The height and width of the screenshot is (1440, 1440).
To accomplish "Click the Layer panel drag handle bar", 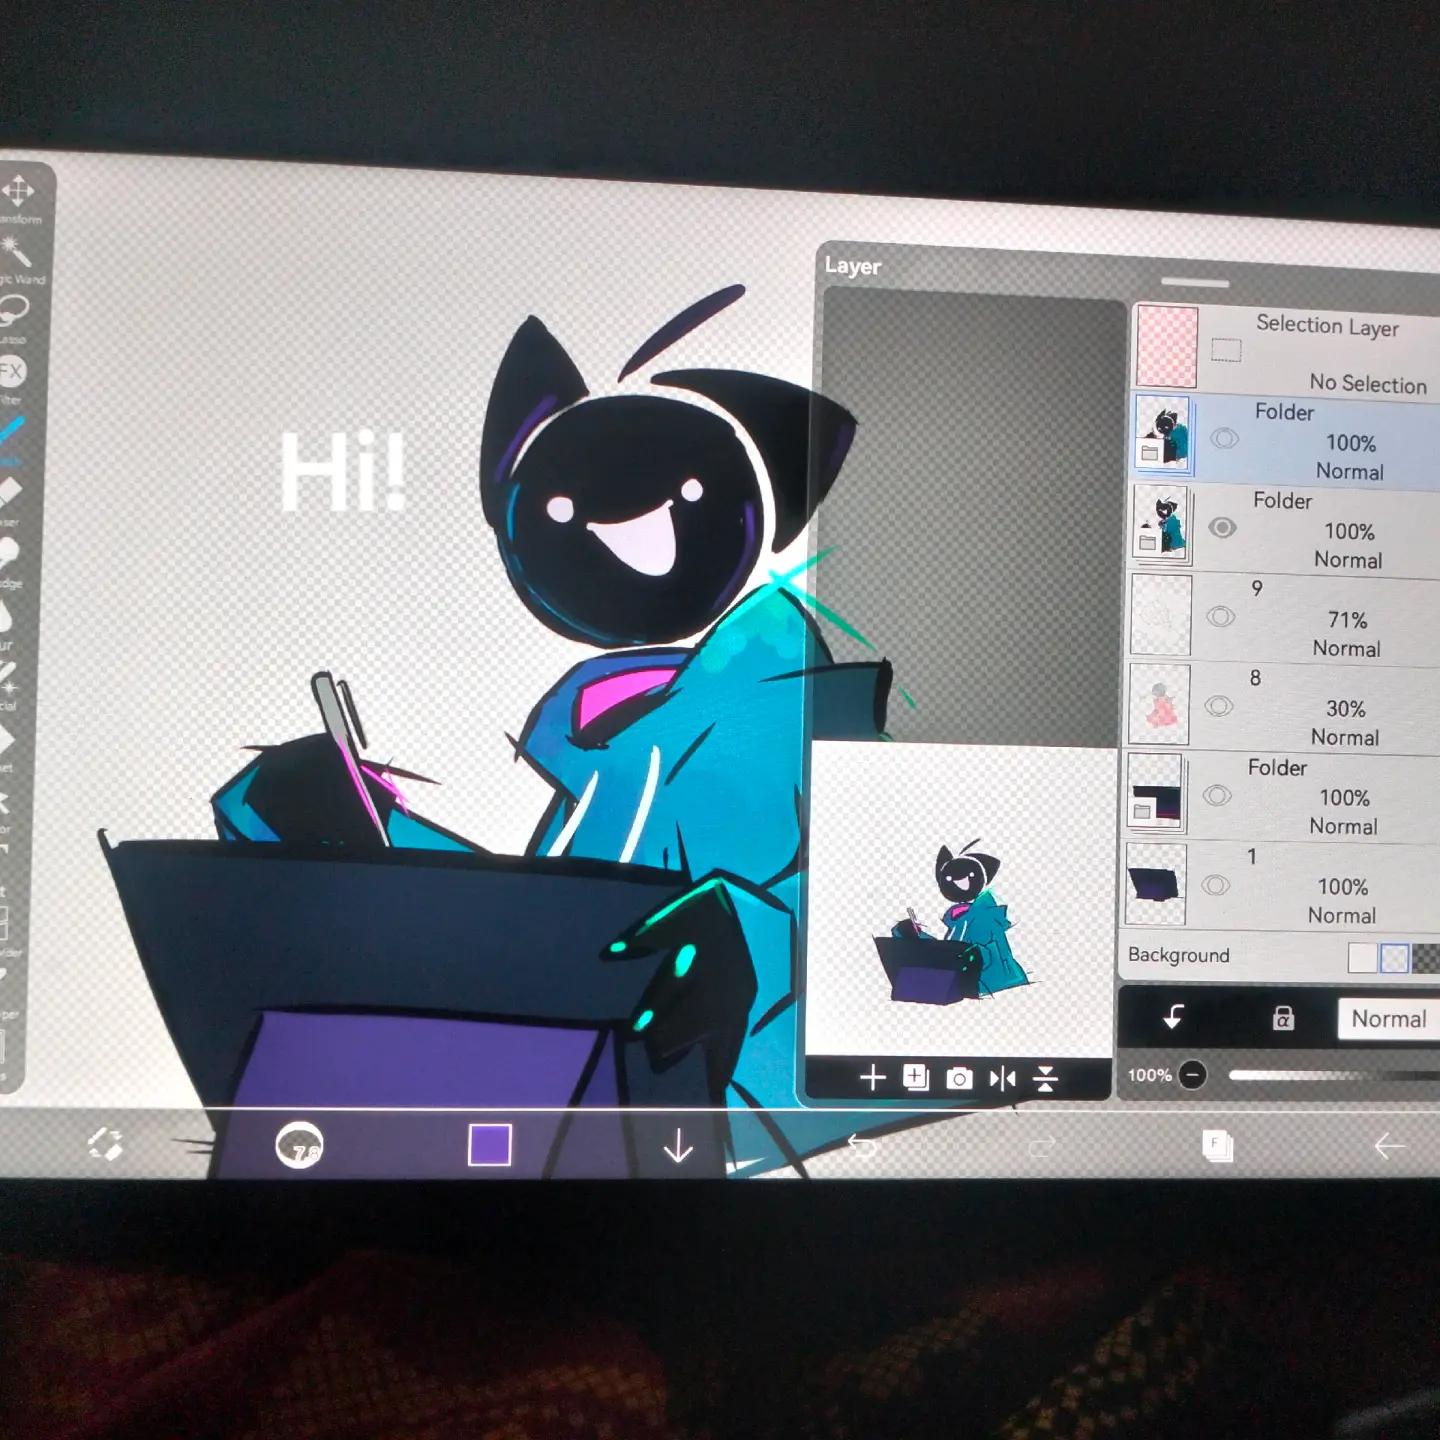I will click(1195, 283).
